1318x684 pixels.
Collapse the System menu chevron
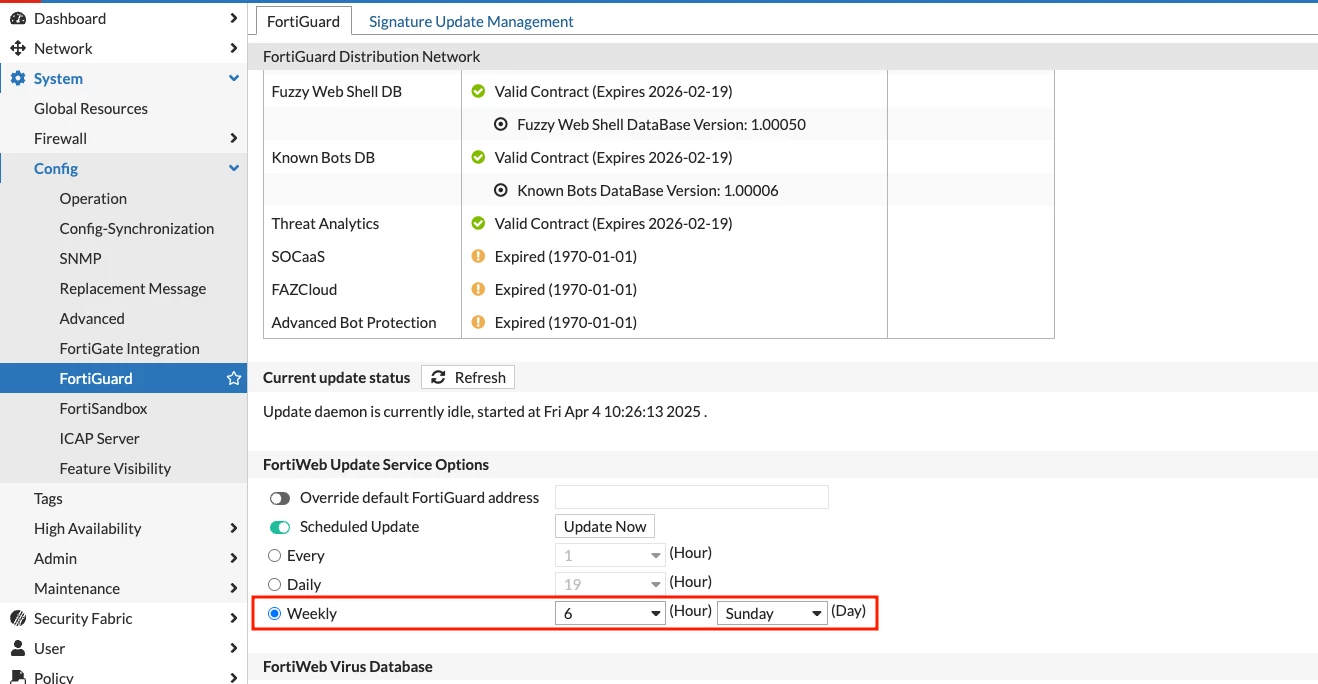(234, 78)
